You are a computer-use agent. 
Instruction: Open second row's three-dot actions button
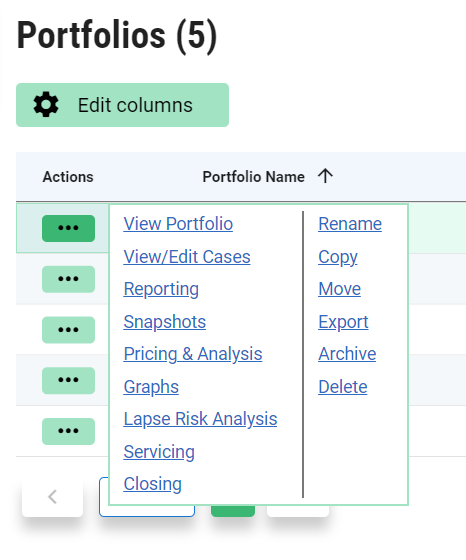(69, 279)
